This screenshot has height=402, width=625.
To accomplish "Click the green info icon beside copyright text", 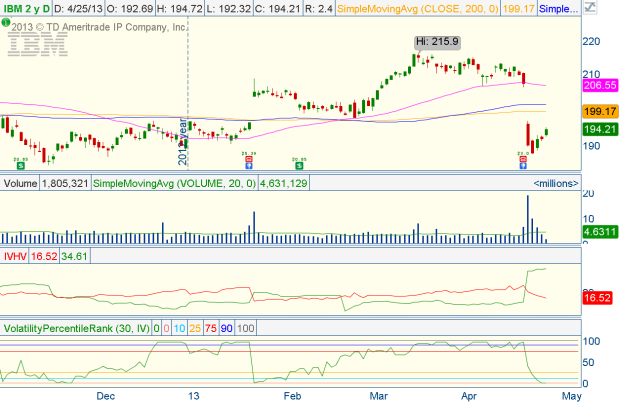I will [6, 23].
